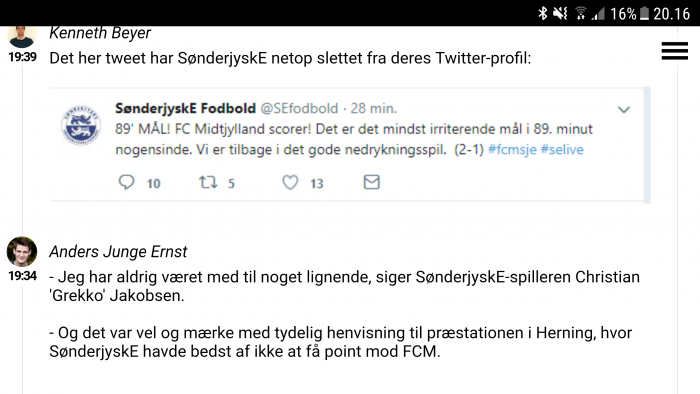The width and height of the screenshot is (700, 394).
Task: Open Kenneth Beyer's profile photo
Action: (22, 37)
